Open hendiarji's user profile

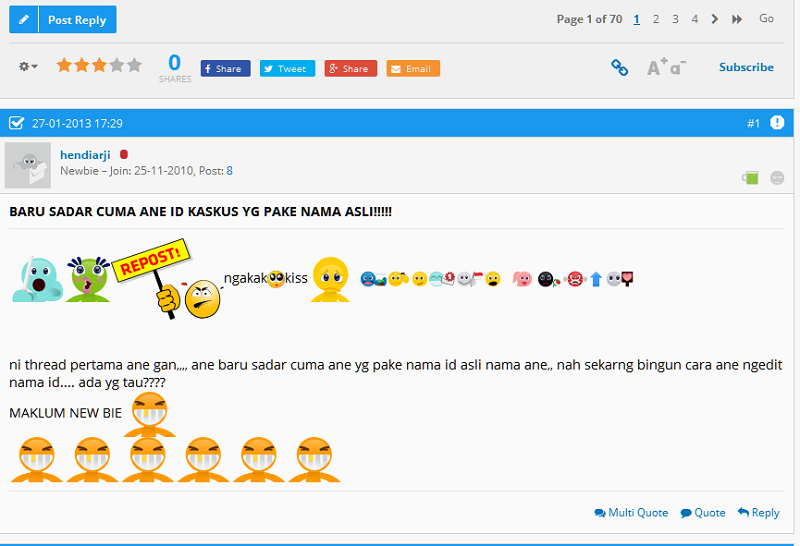point(85,155)
